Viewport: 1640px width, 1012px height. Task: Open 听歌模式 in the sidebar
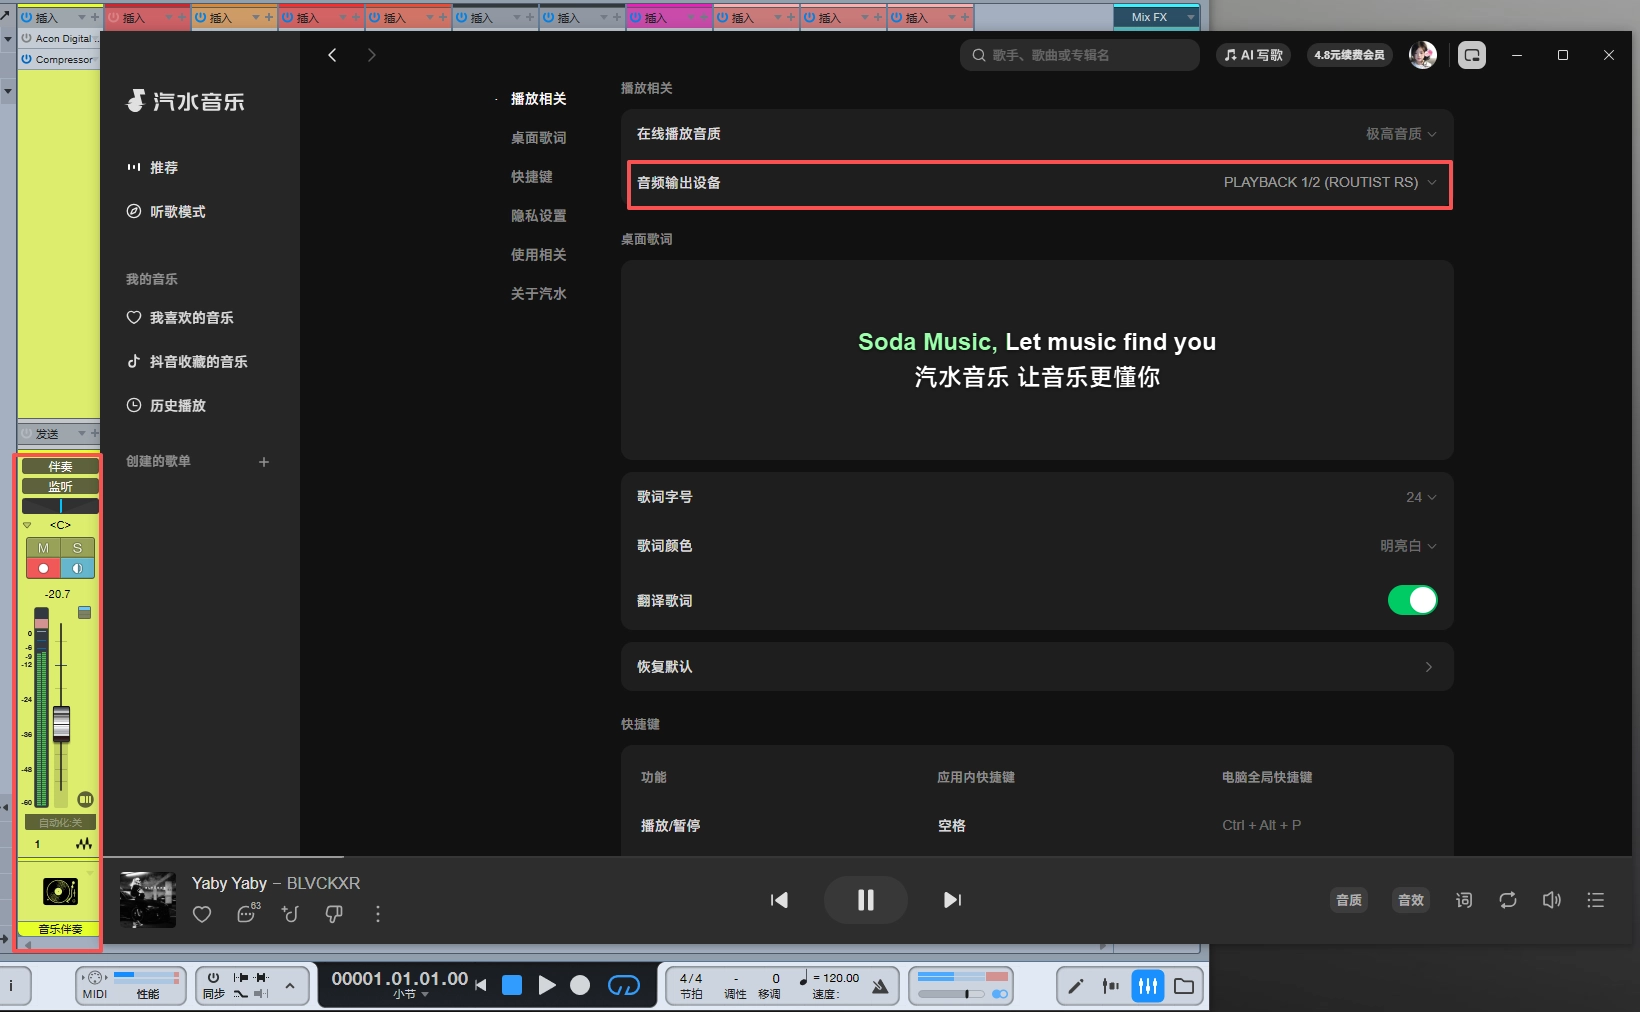pyautogui.click(x=166, y=212)
